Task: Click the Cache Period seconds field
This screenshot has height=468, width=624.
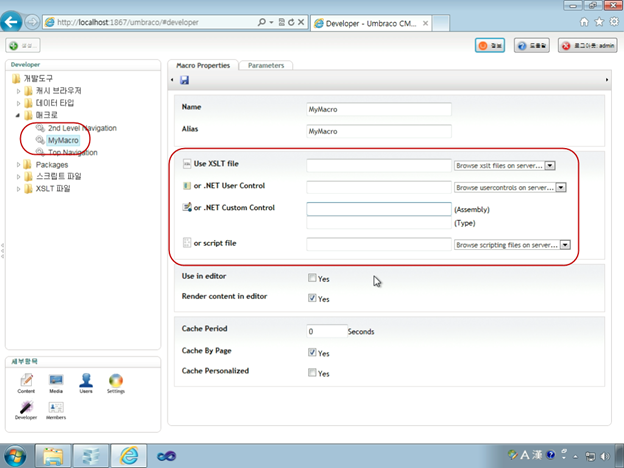Action: 327,331
